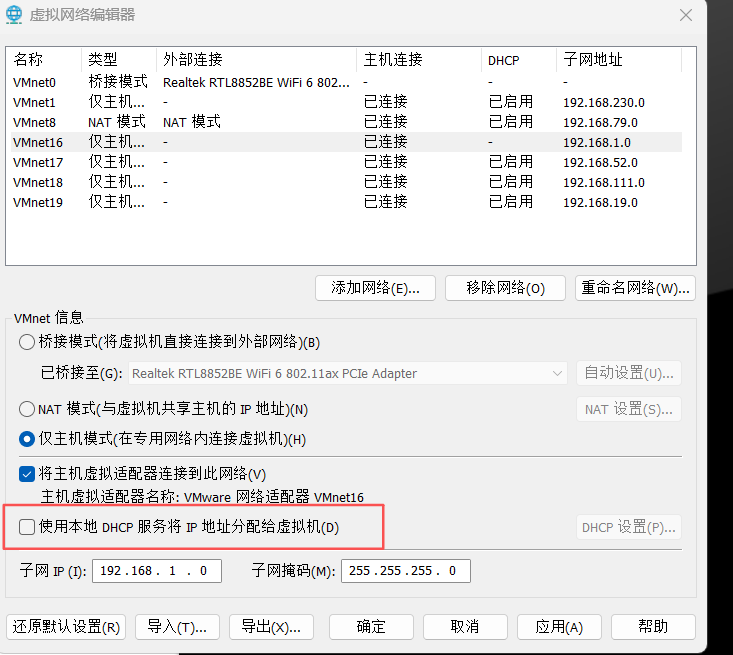The height and width of the screenshot is (655, 733).
Task: Enable 使用本地 DHCP 服务 checkbox
Action: click(x=27, y=527)
